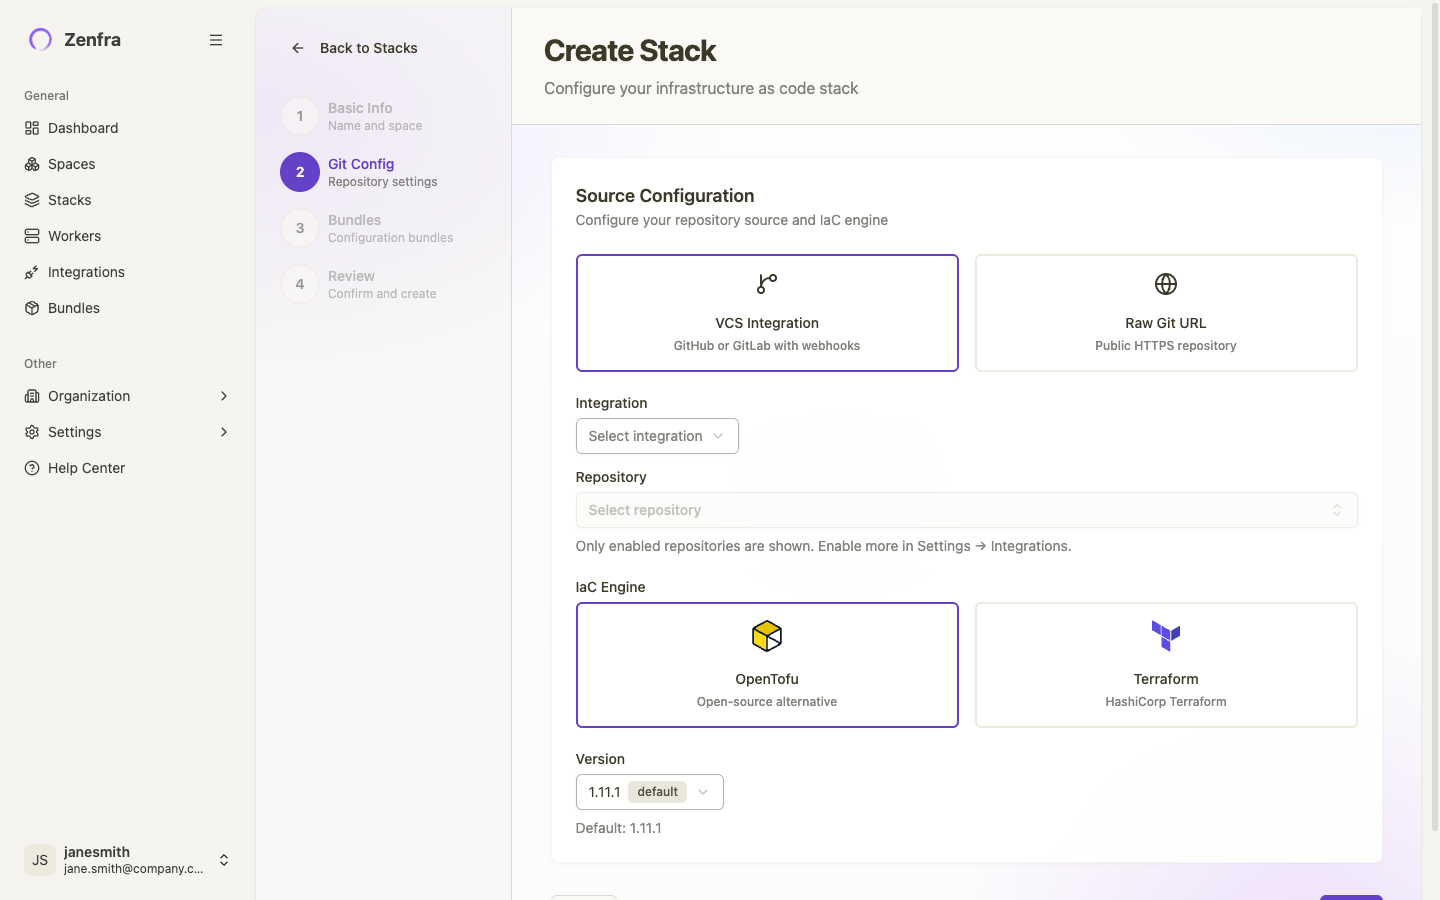
Task: Open the Select integration dropdown
Action: pos(656,436)
